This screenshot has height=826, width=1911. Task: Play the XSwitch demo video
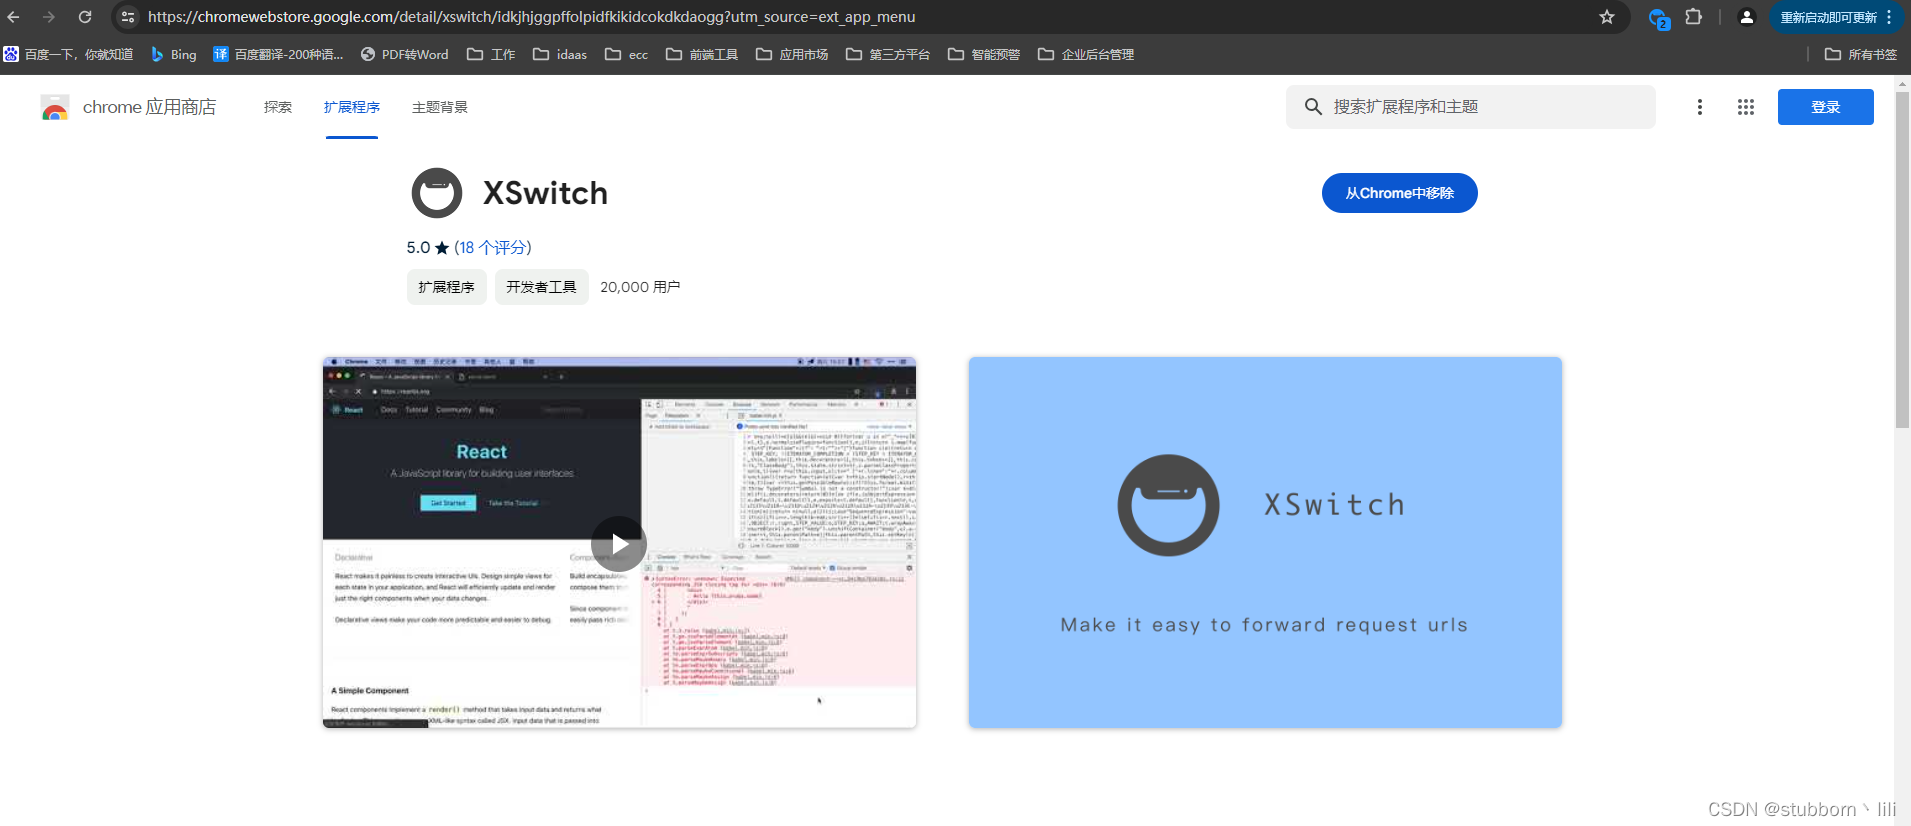(619, 544)
